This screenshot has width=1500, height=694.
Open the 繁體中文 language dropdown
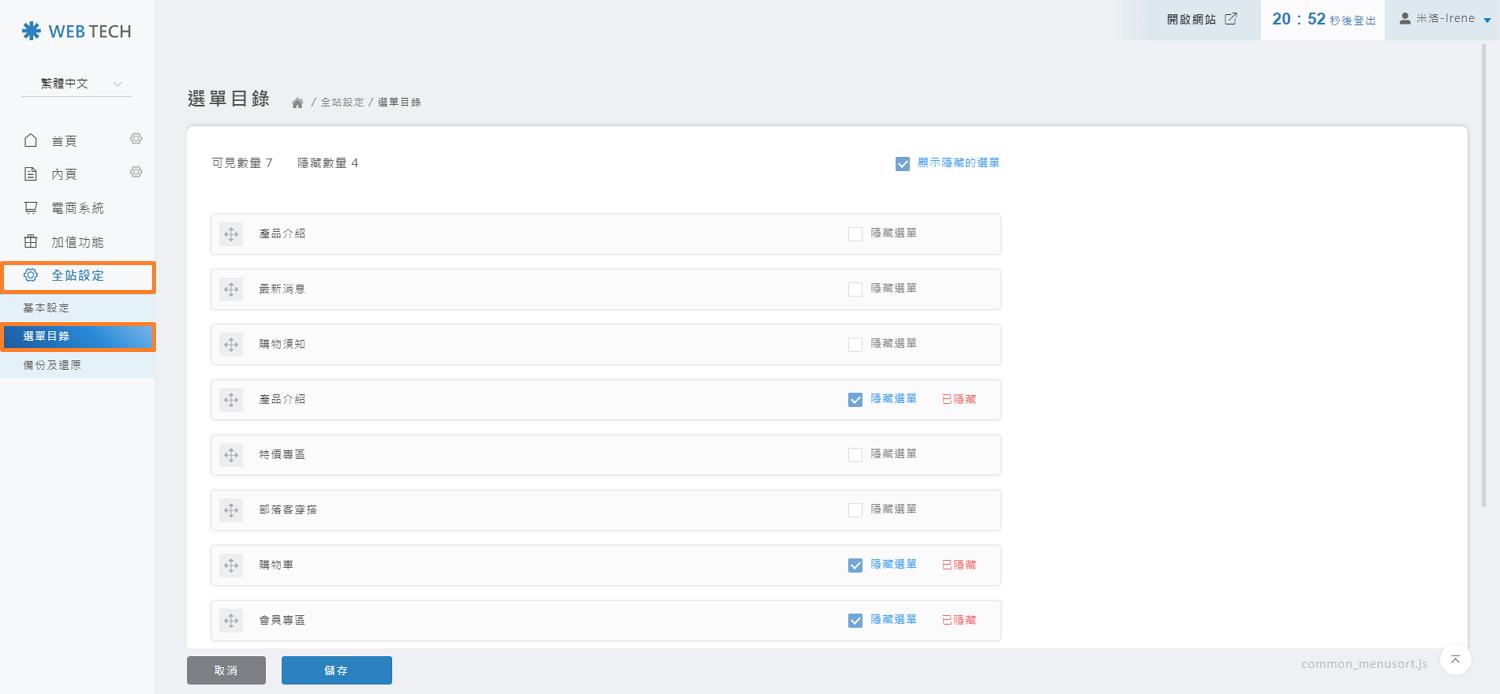click(x=76, y=84)
